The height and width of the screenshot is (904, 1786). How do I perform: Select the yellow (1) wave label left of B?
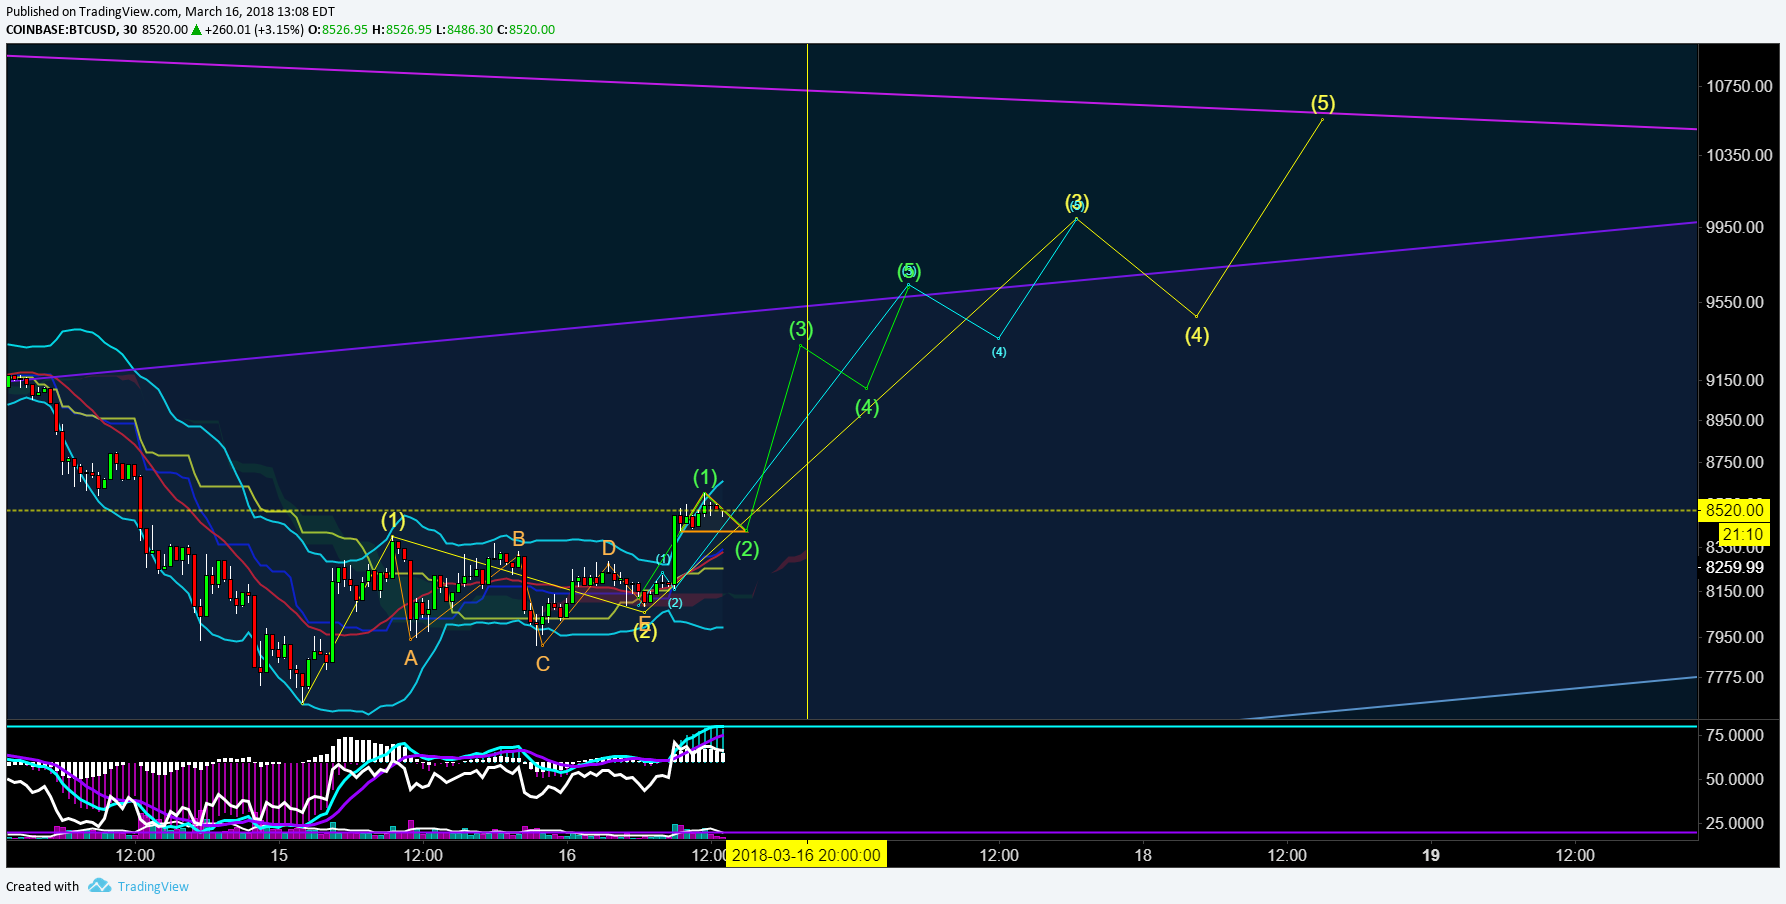393,520
